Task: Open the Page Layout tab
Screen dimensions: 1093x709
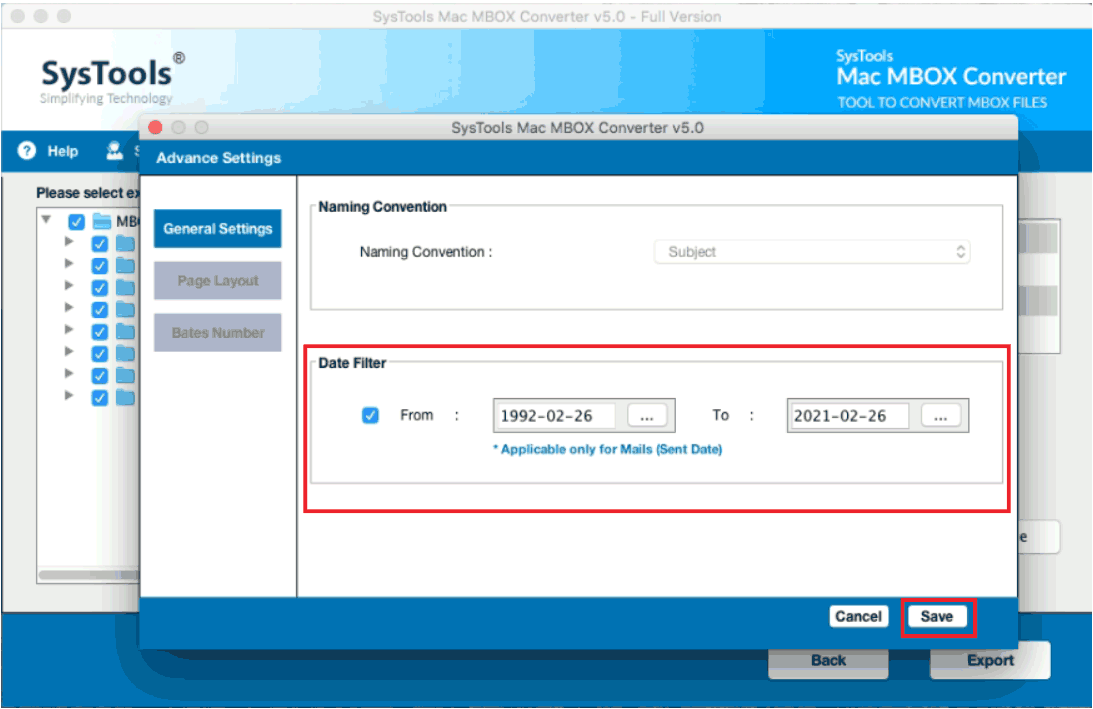Action: [217, 280]
